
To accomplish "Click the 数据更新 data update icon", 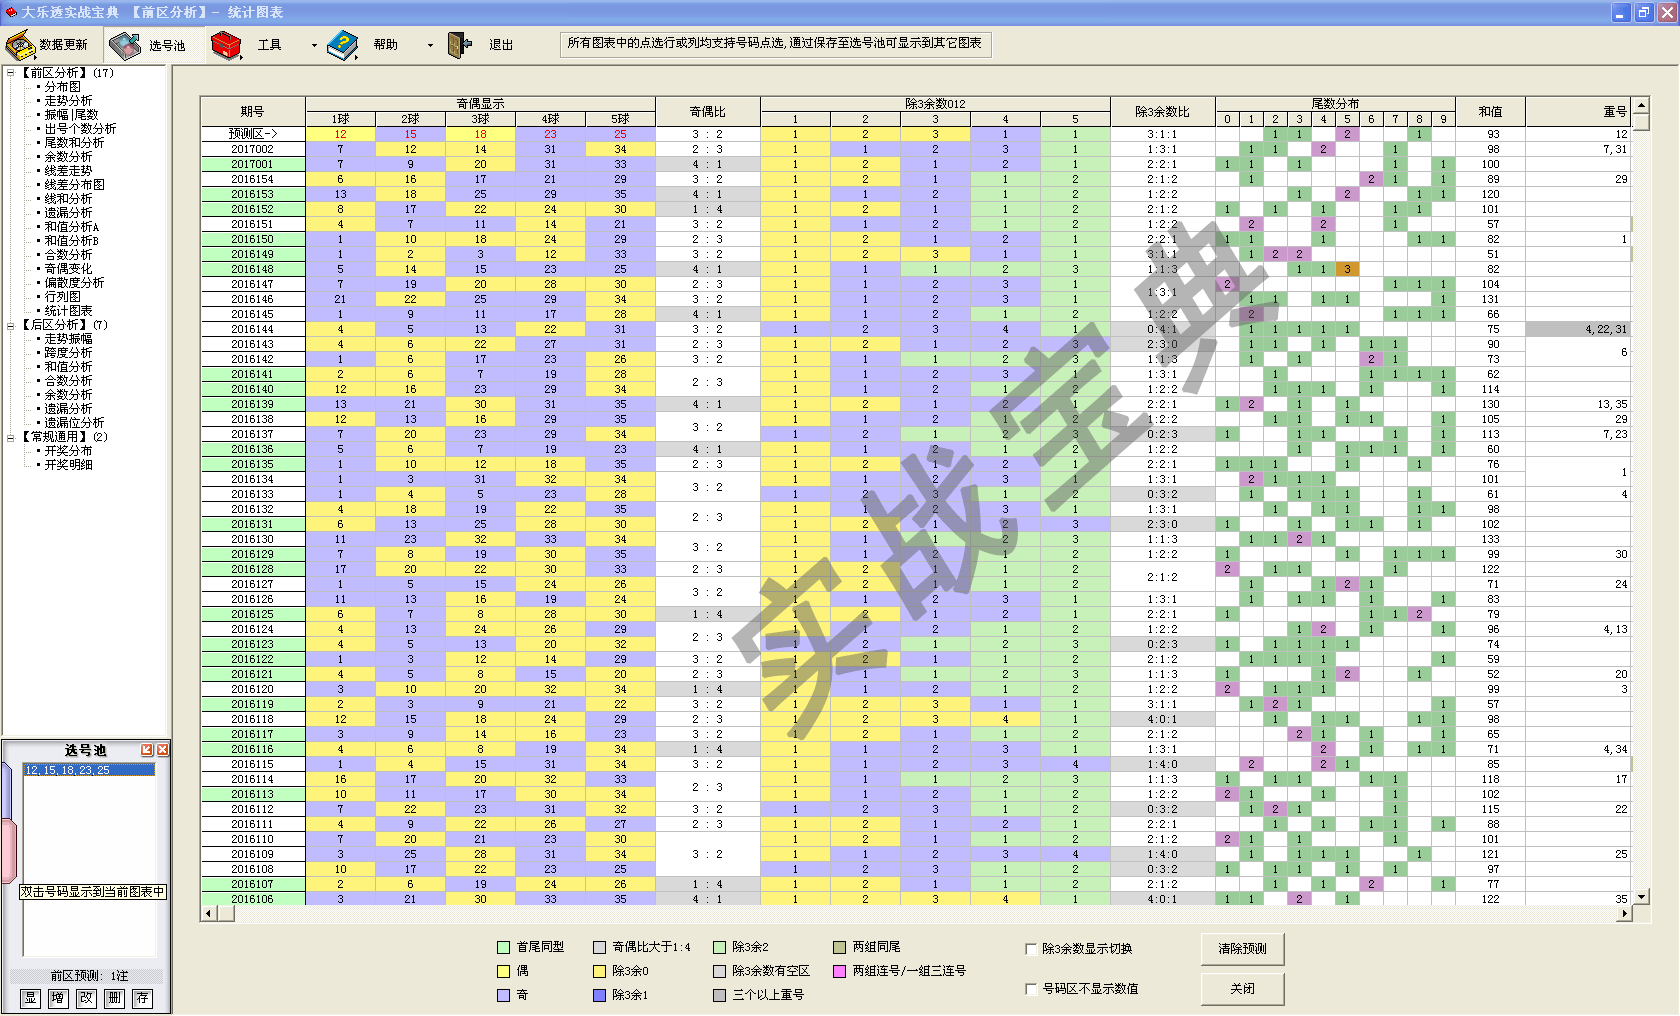I will [x=20, y=45].
